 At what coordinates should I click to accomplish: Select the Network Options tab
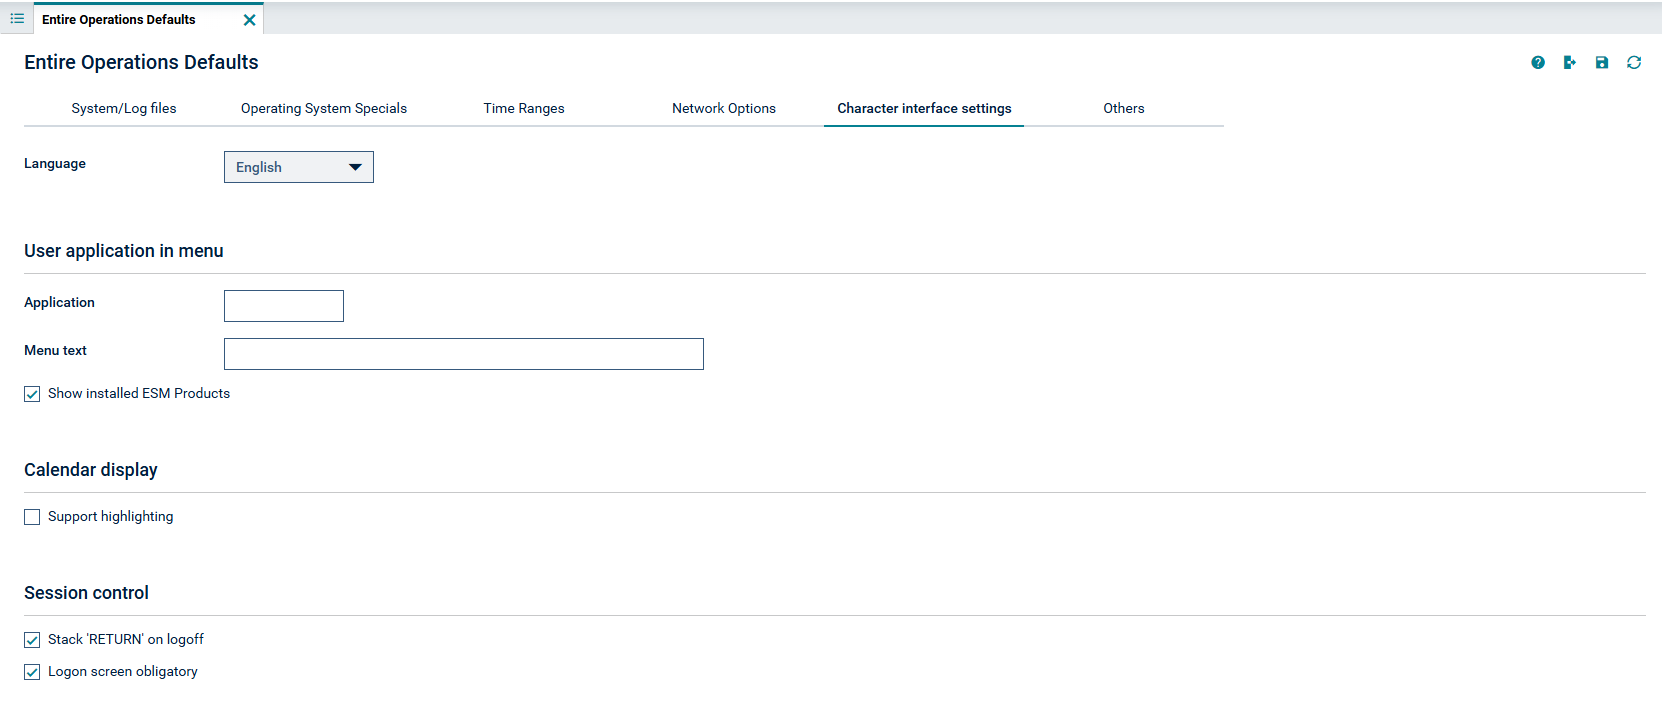(x=724, y=109)
